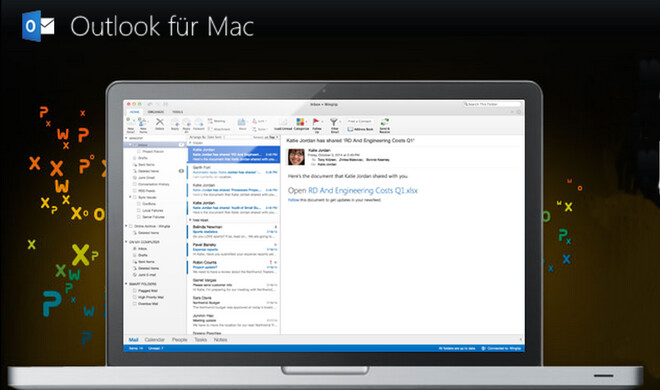Click the Junk icon in ribbon
Image resolution: width=660 pixels, height=390 pixels.
(x=255, y=121)
